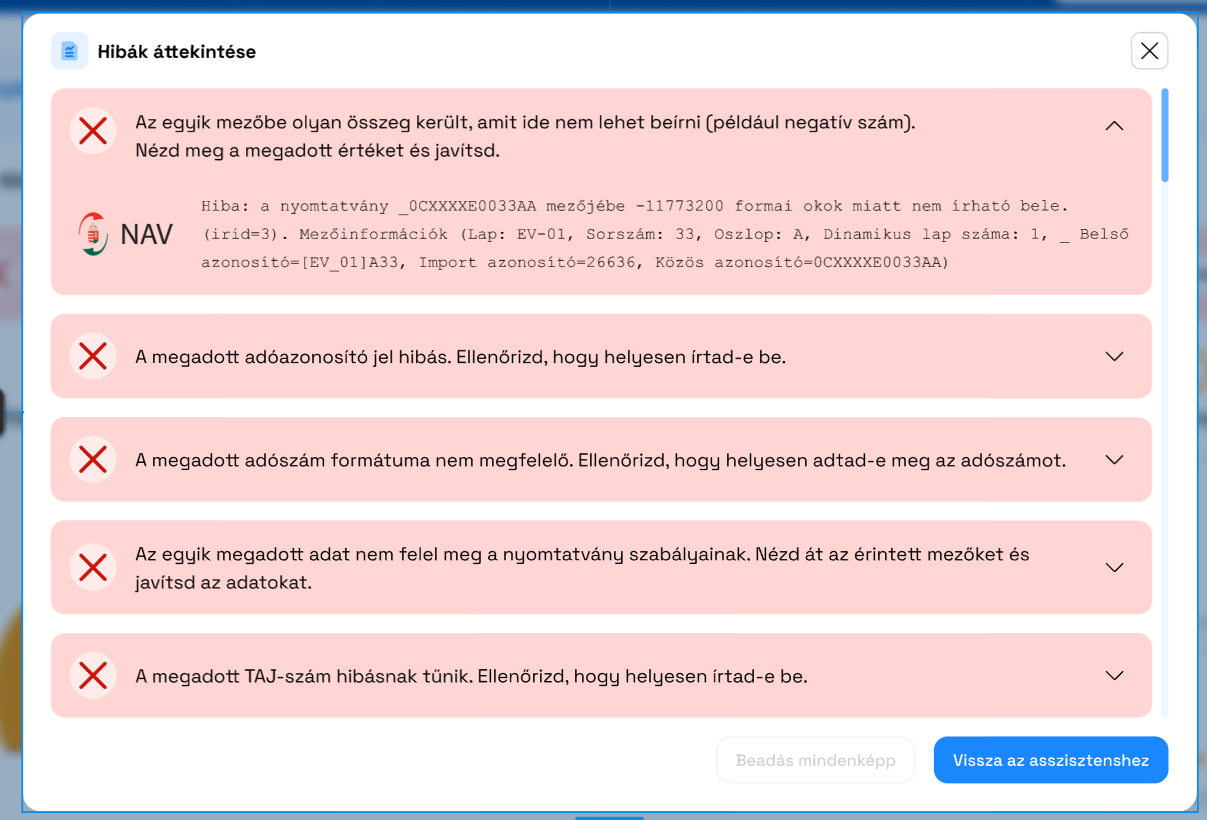The width and height of the screenshot is (1207, 820).
Task: Click text 'A megadott adószám formátuma nem megfelelő'
Action: point(353,460)
